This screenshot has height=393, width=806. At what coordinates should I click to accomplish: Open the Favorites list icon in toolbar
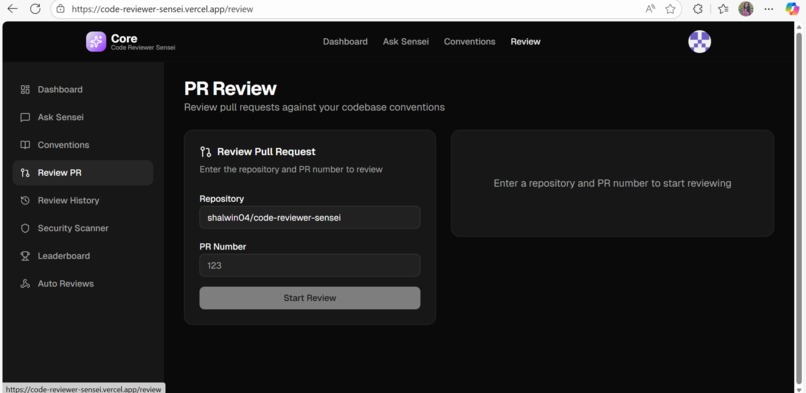[x=723, y=9]
